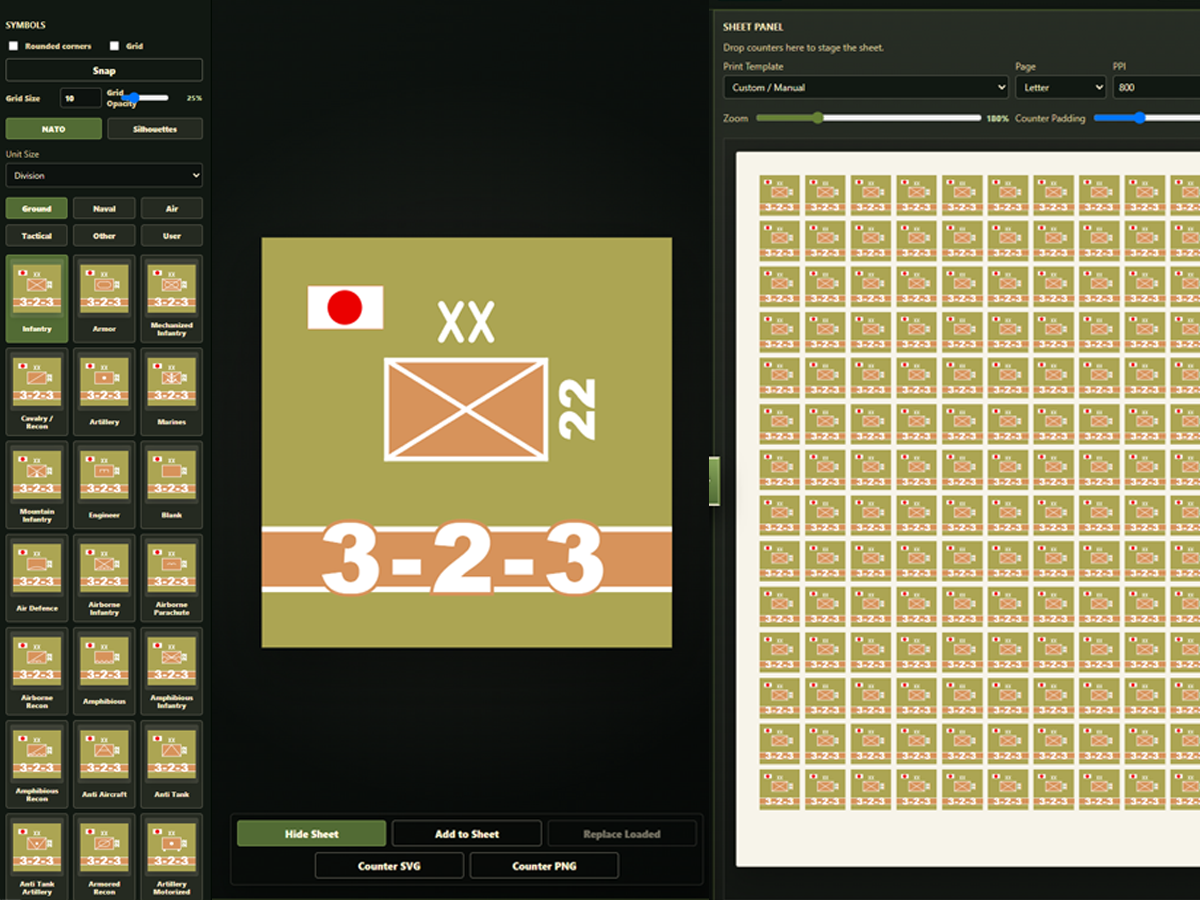Pick the Airborne Parachute symbol
The width and height of the screenshot is (1200, 900).
171,578
